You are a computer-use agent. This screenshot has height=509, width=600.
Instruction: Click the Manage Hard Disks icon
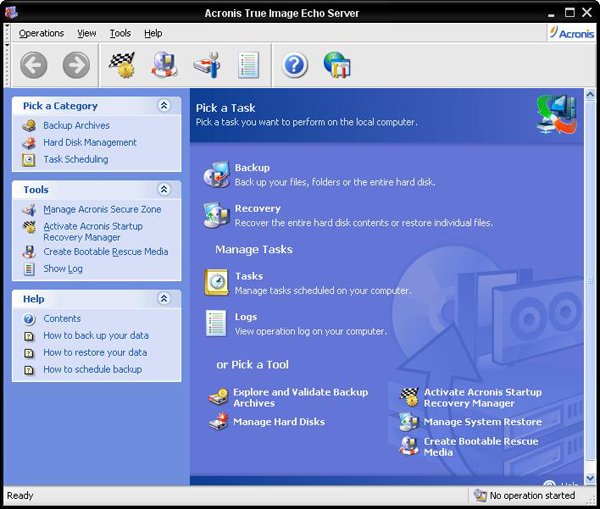pos(218,421)
